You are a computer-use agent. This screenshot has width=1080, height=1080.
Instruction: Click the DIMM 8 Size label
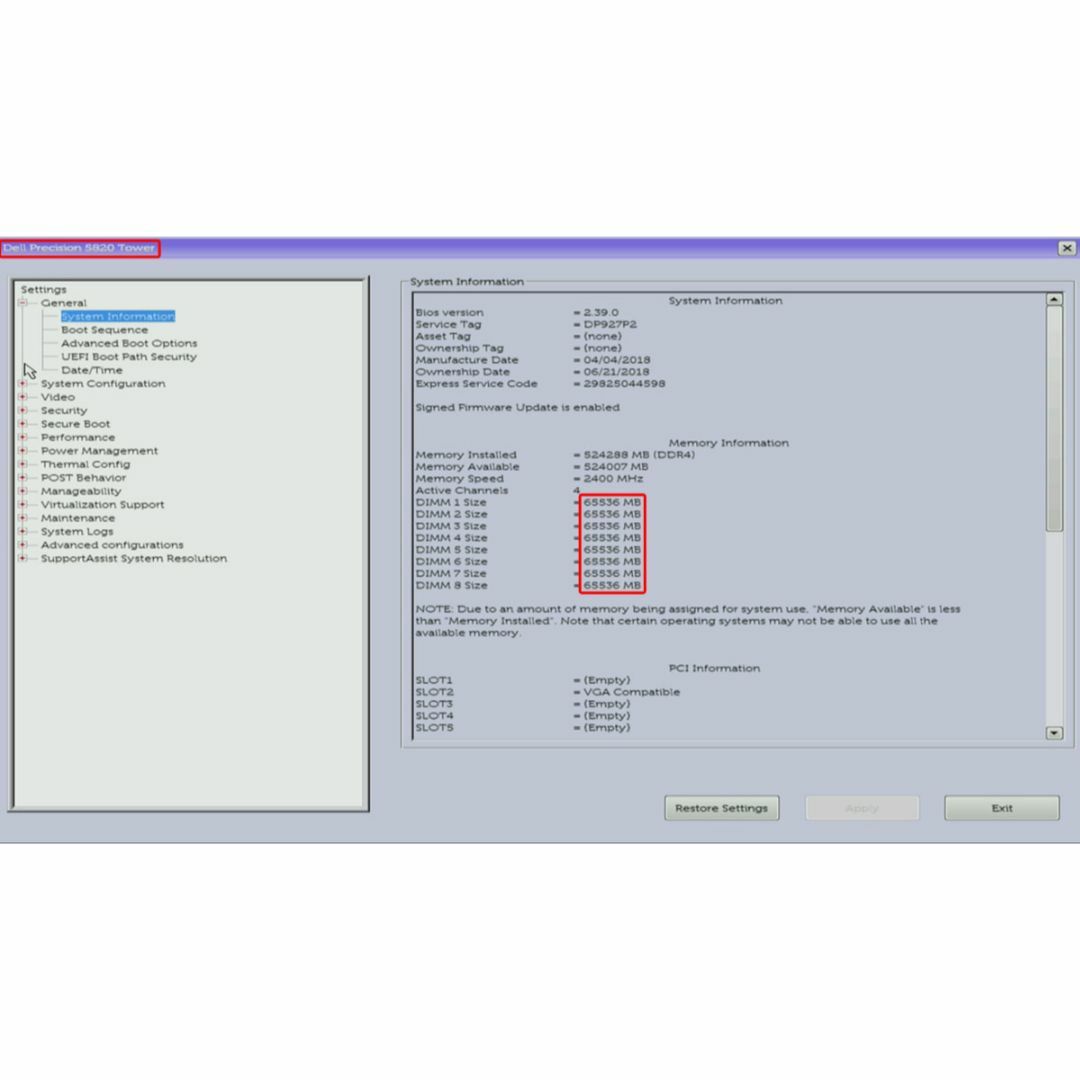(x=451, y=585)
